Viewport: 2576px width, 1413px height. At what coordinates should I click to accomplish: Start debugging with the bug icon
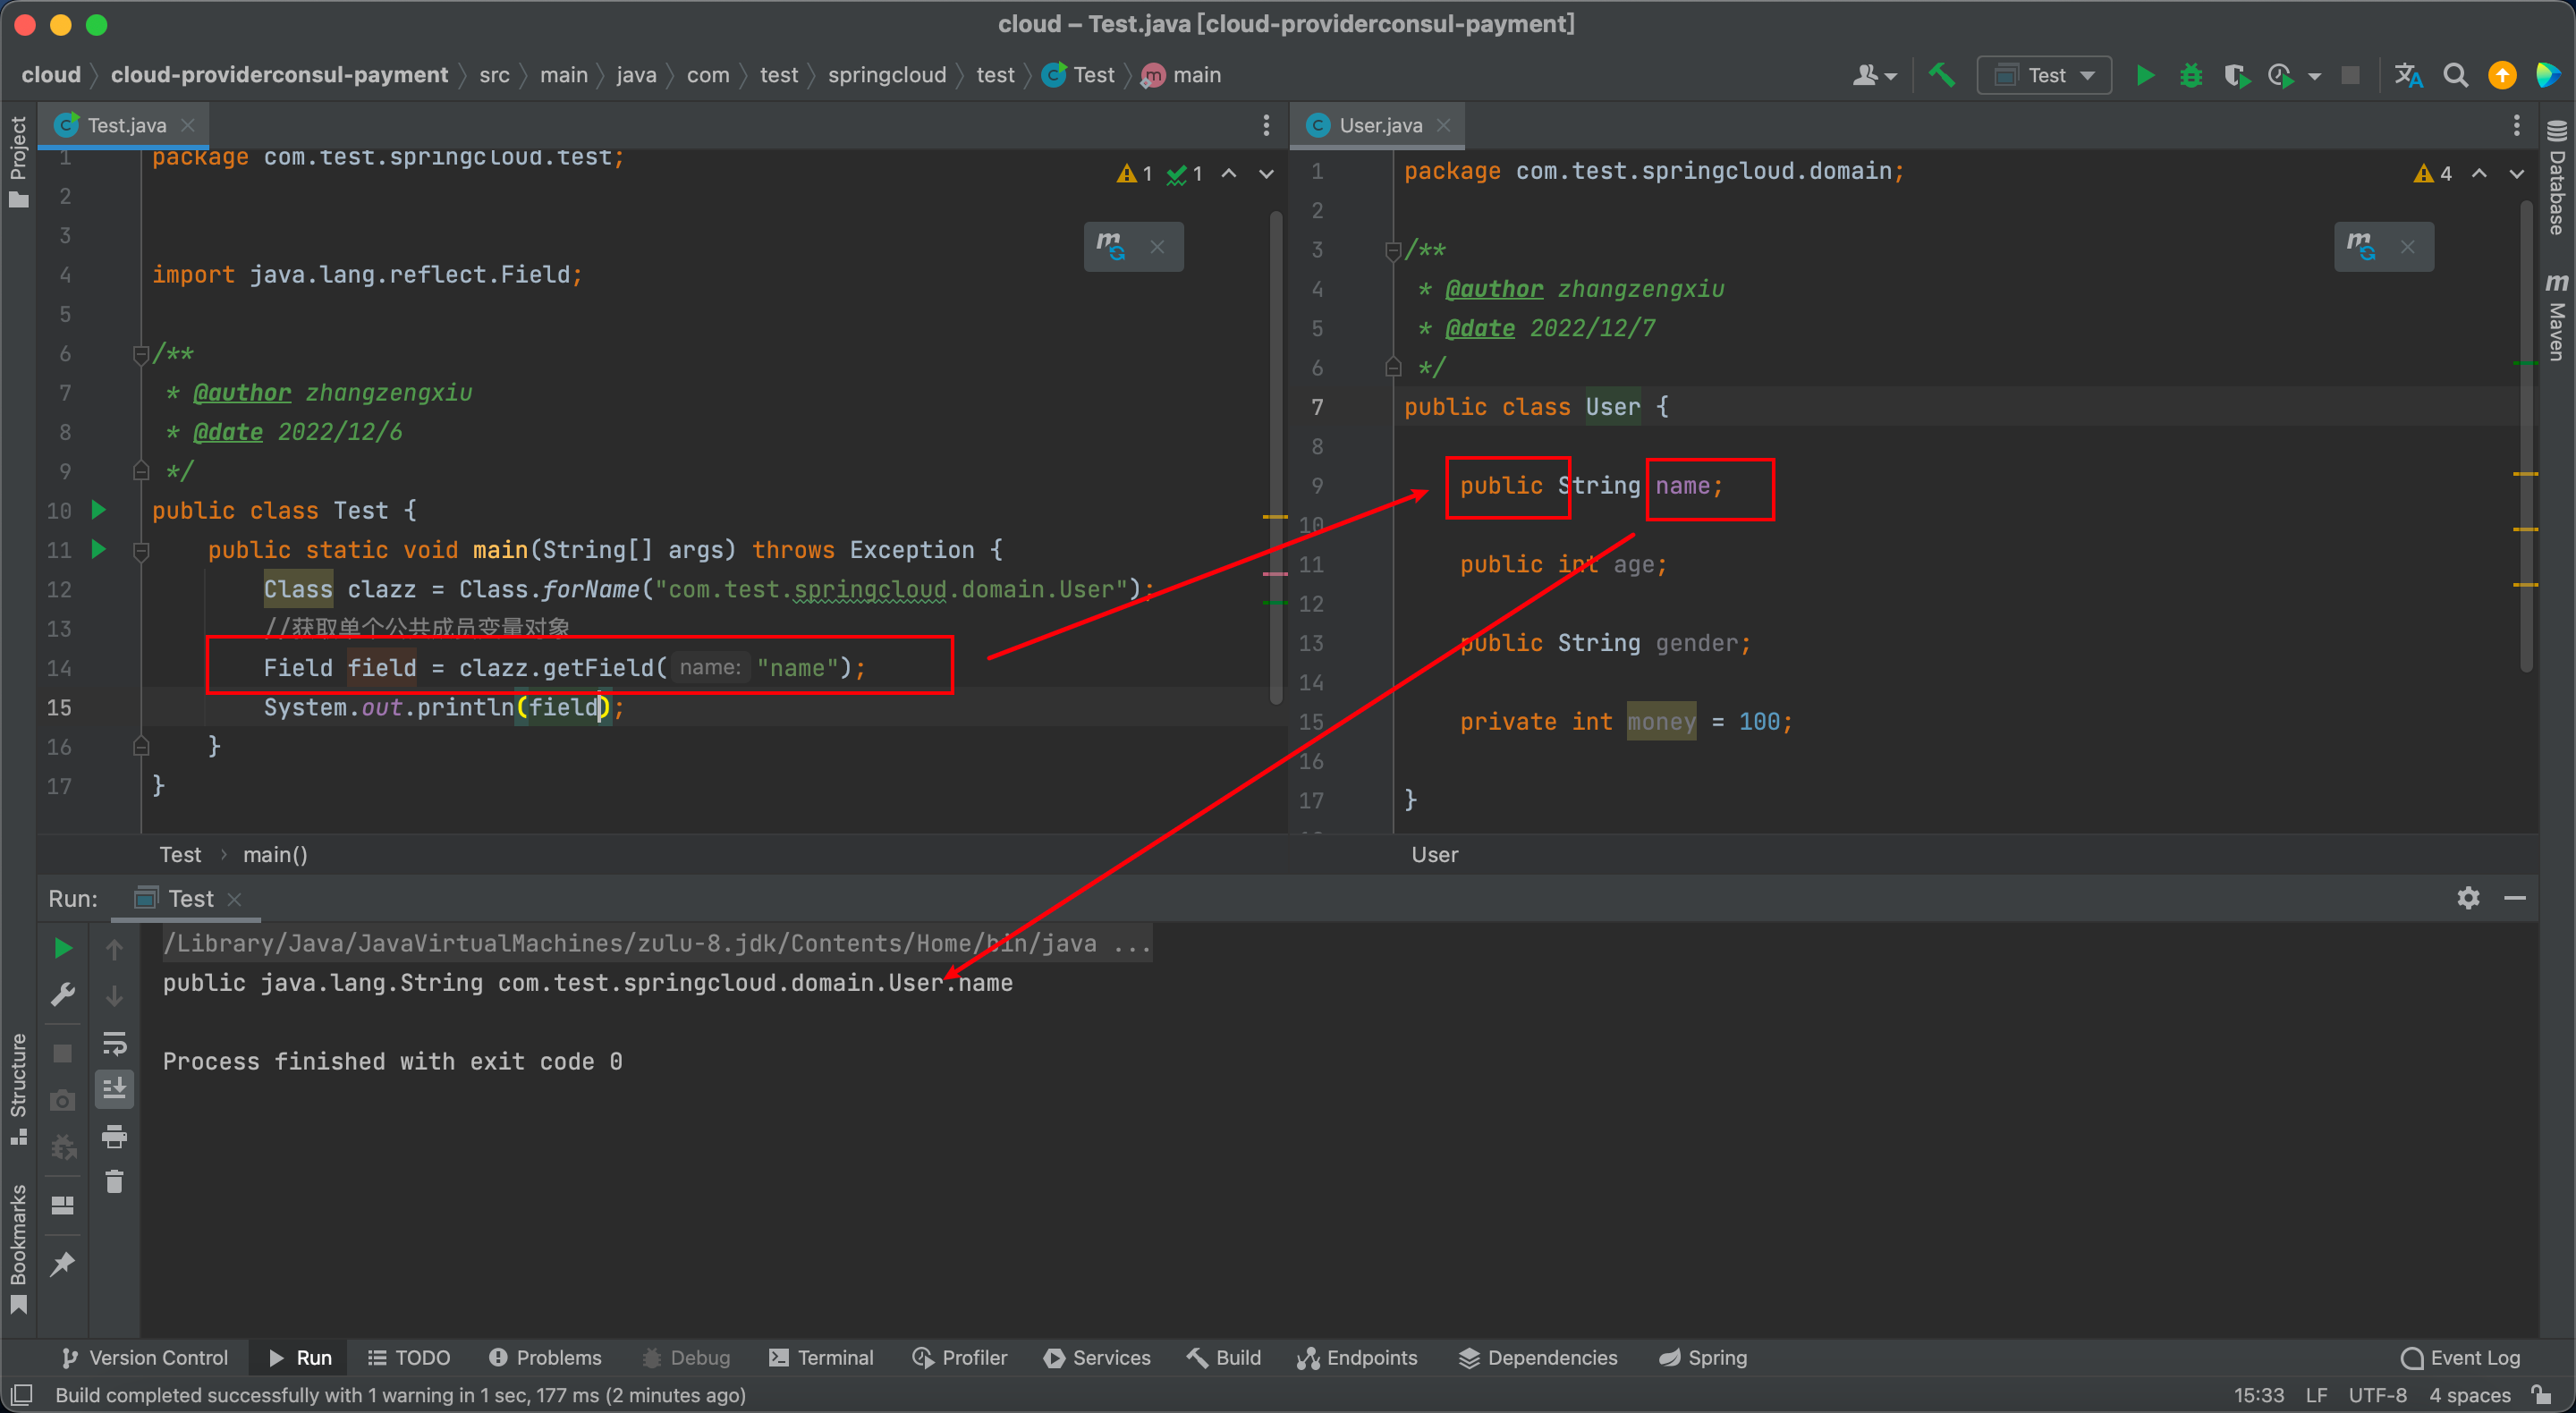tap(2190, 75)
